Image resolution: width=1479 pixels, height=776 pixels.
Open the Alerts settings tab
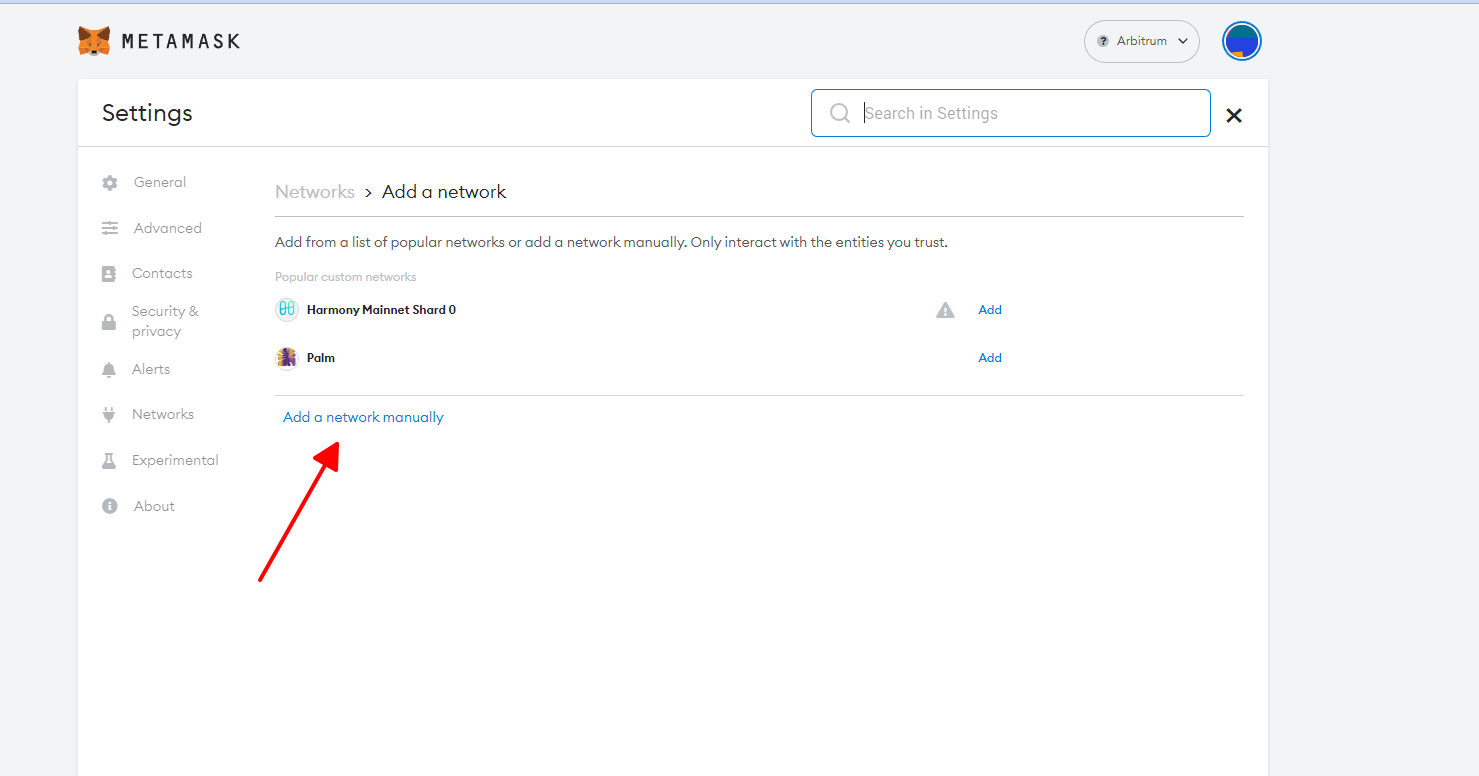pyautogui.click(x=151, y=369)
